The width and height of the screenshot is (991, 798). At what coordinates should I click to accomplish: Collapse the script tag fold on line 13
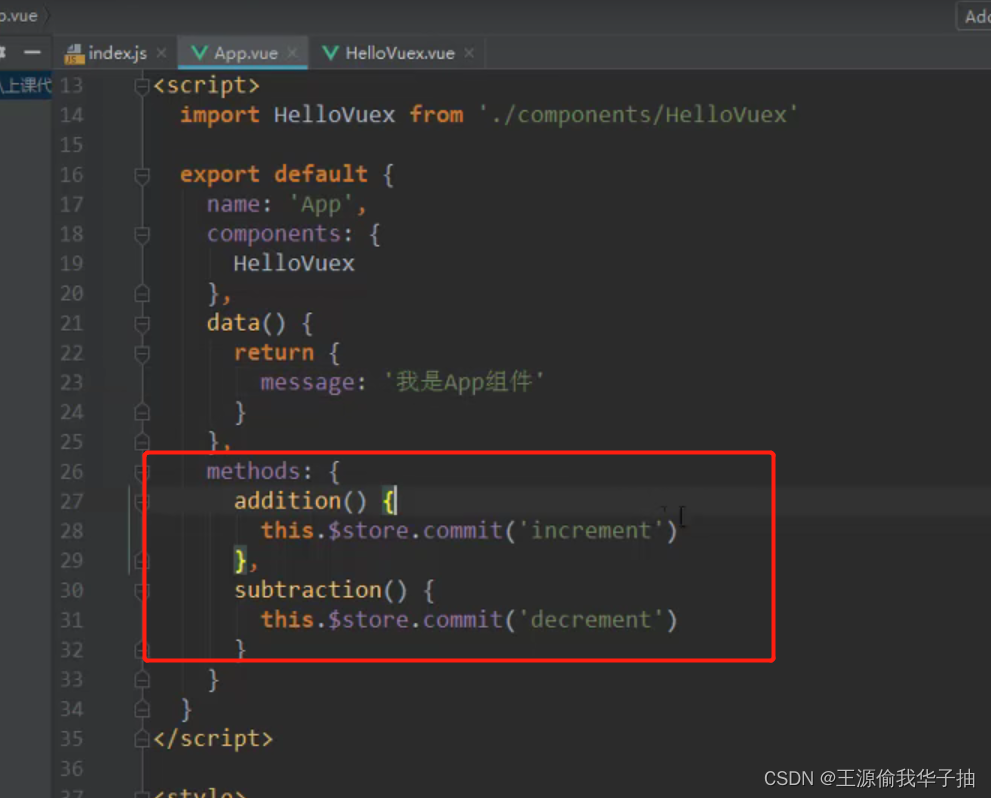[142, 85]
